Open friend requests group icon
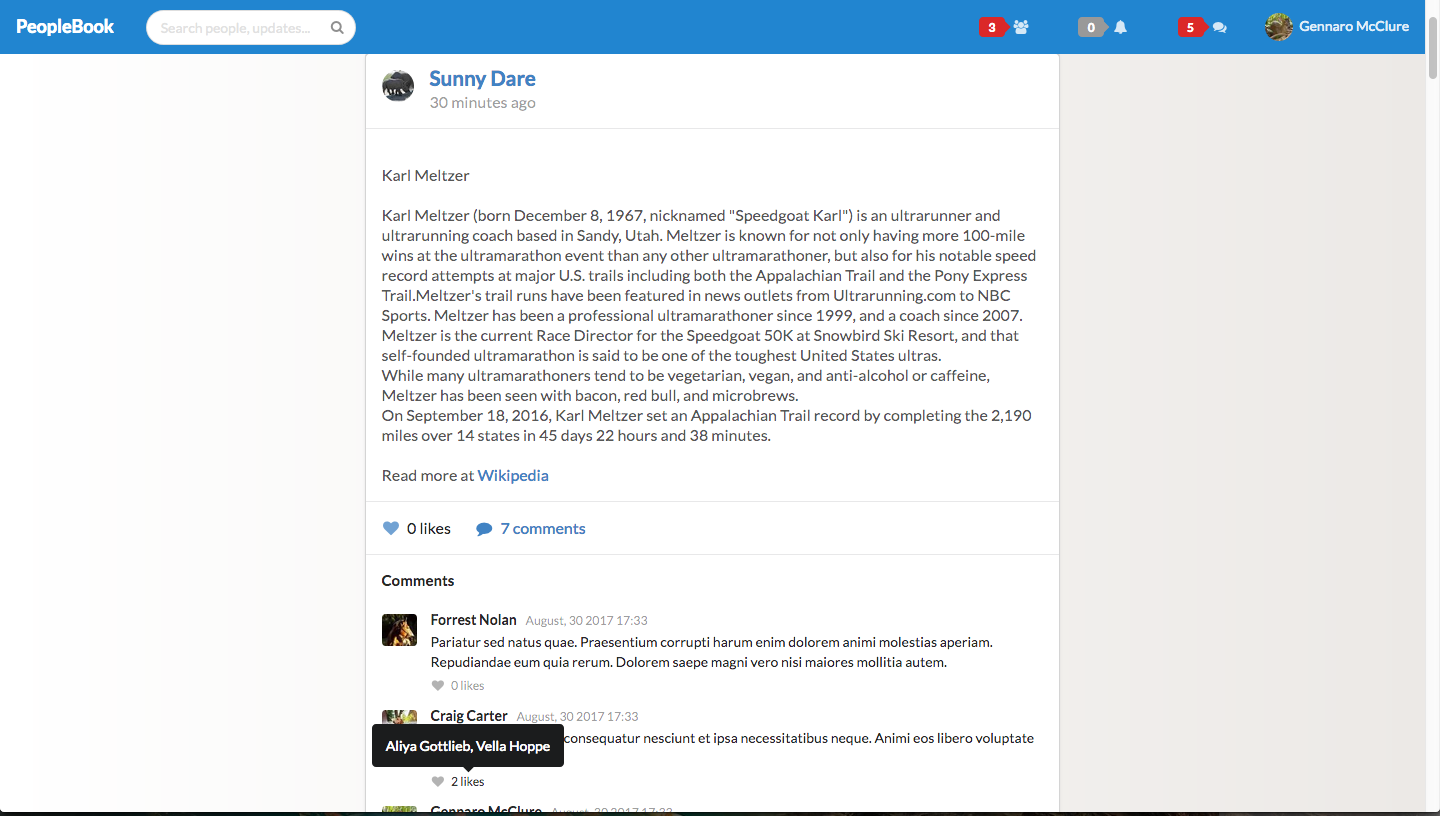 coord(1021,28)
